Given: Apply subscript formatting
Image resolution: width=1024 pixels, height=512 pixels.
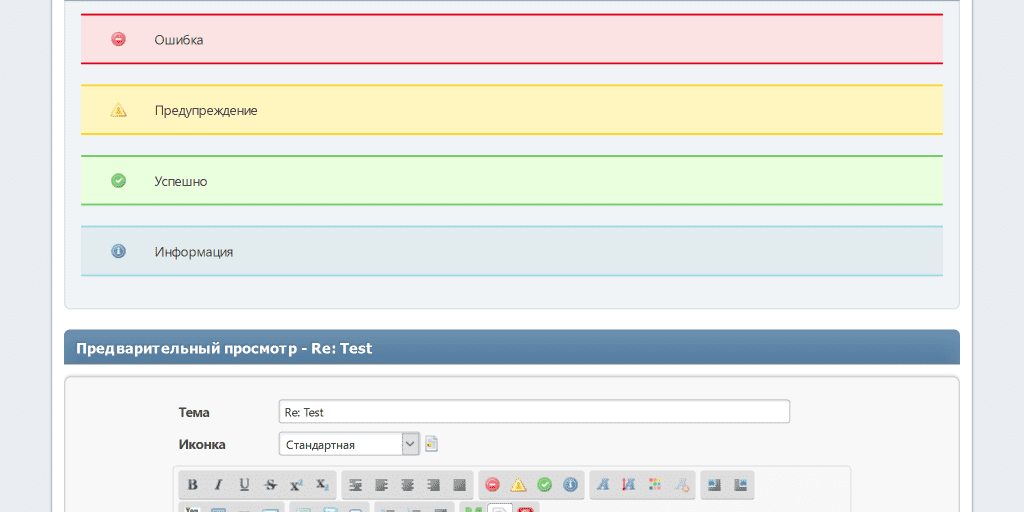Looking at the screenshot, I should [322, 485].
